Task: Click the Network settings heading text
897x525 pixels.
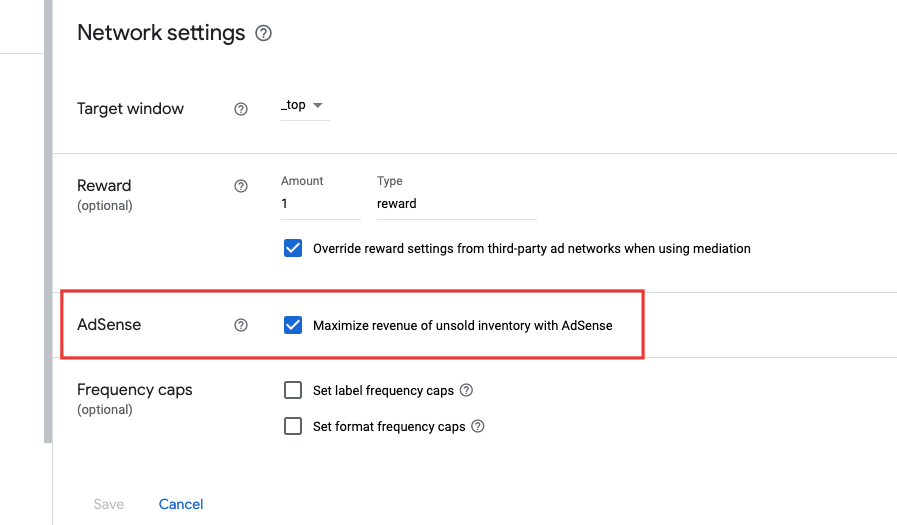Action: pos(161,33)
